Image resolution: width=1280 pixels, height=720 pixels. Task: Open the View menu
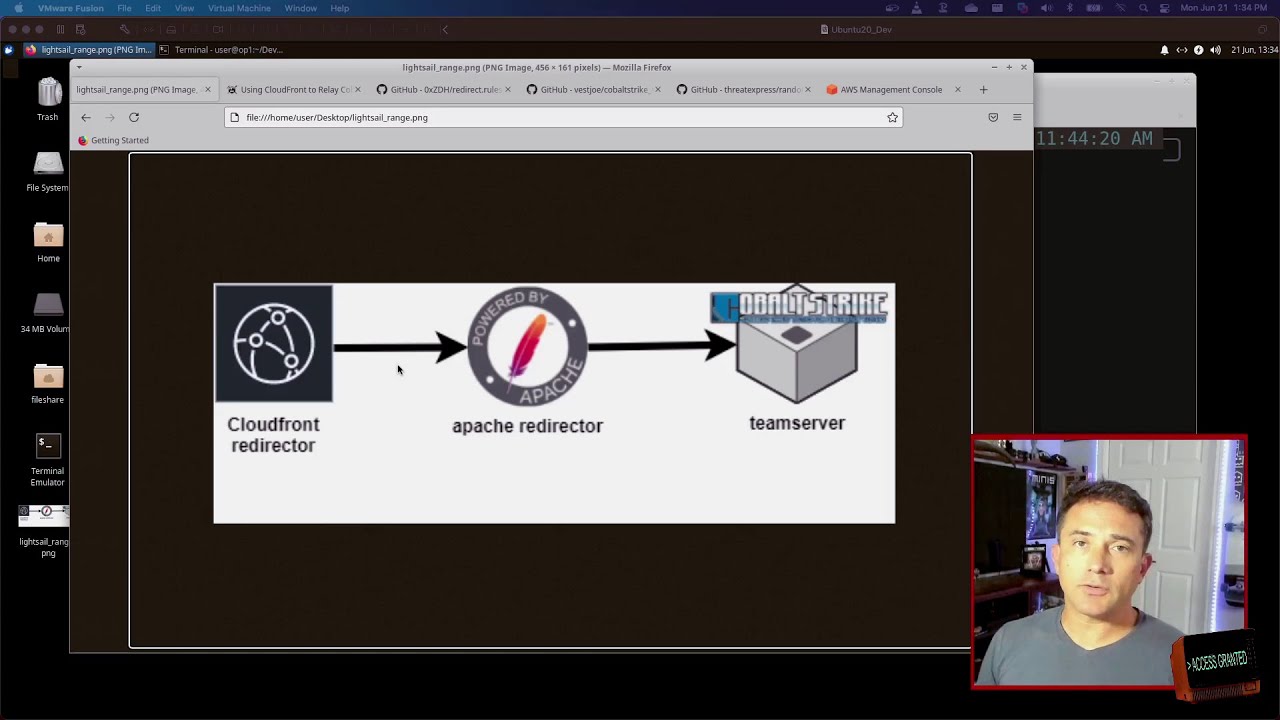pyautogui.click(x=184, y=8)
